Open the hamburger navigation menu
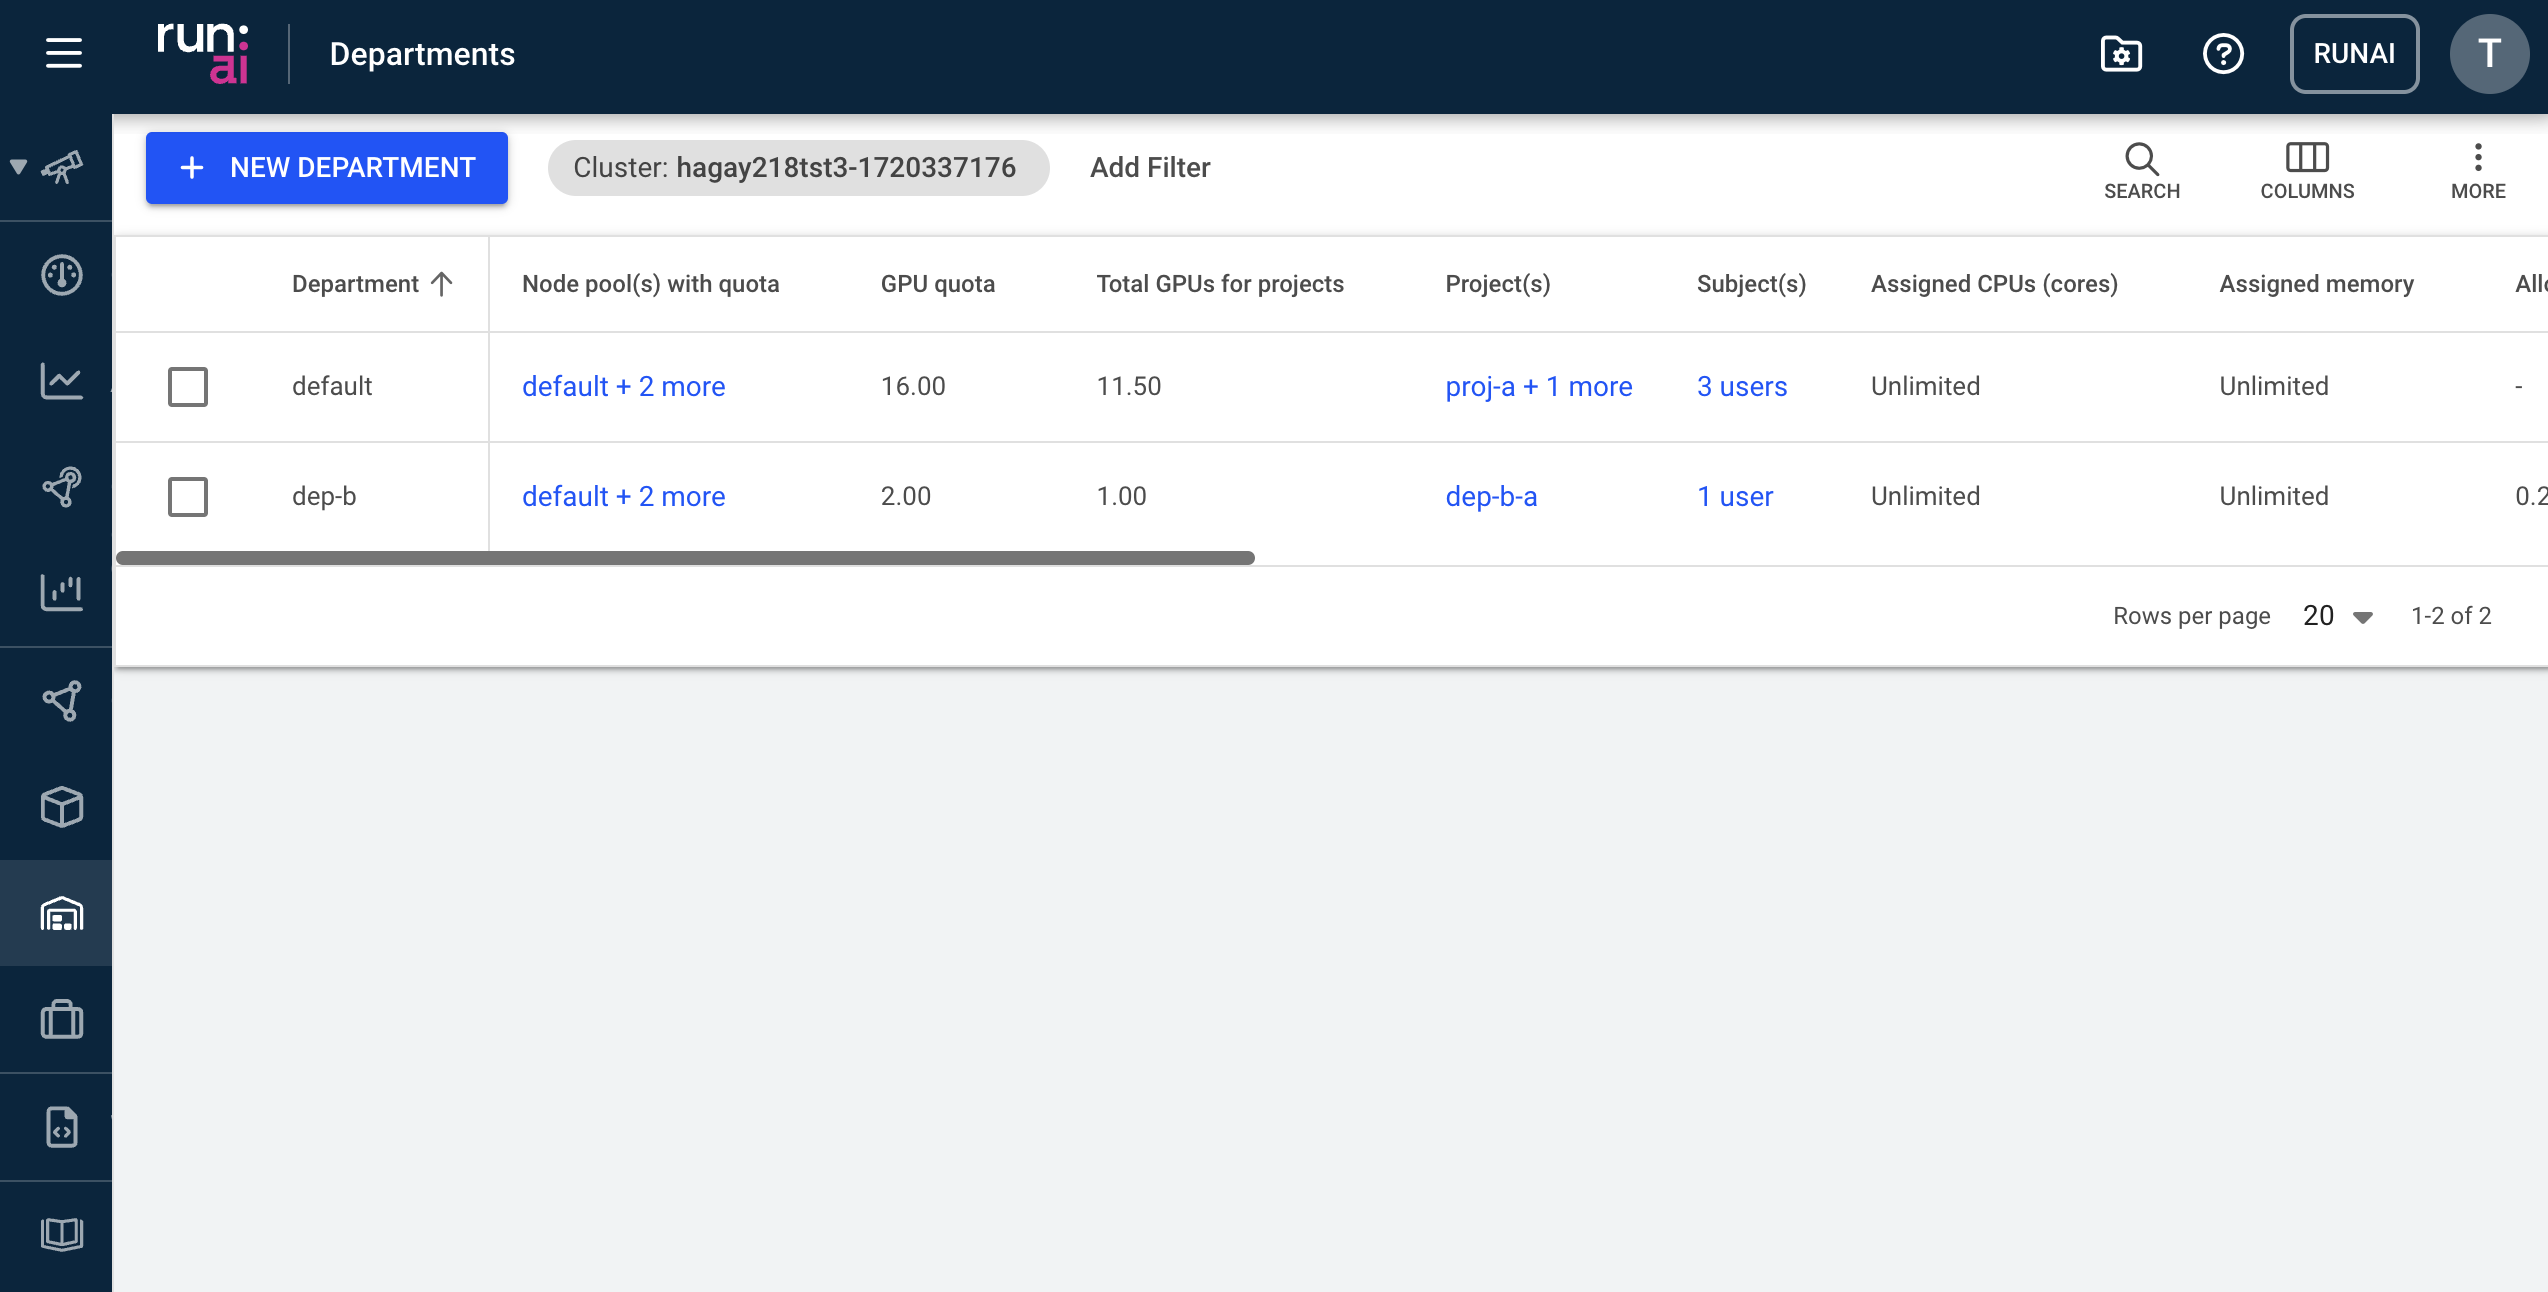Screen dimensions: 2548x1292 pos(64,53)
